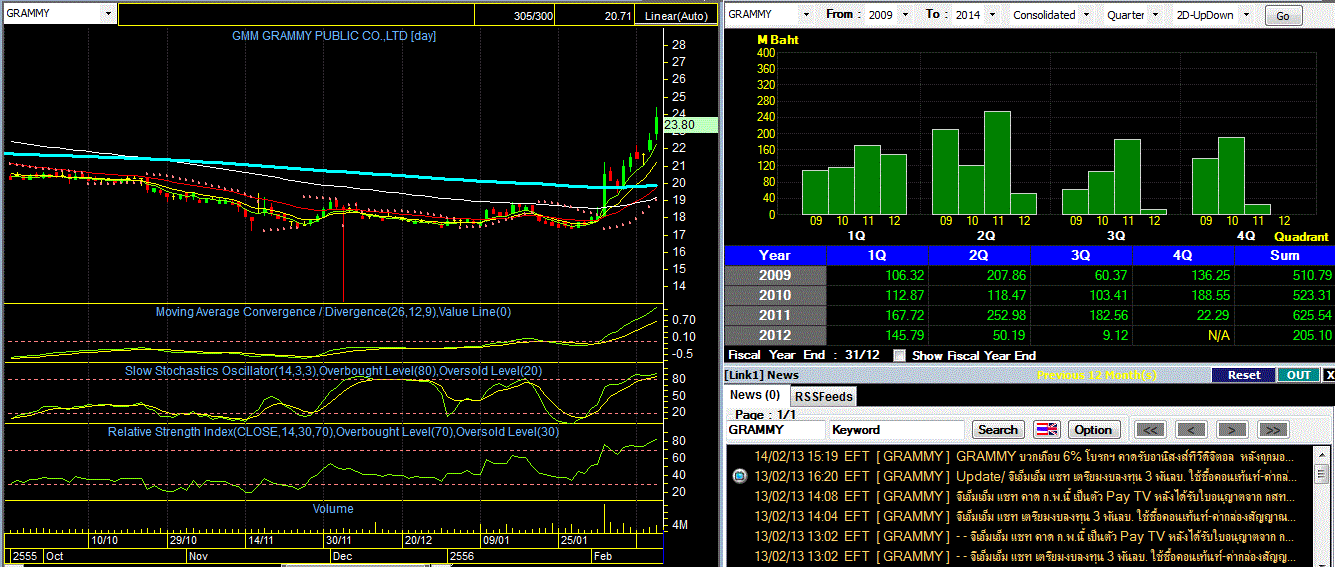Select the 2009 row header
1335x567 pixels.
click(775, 275)
